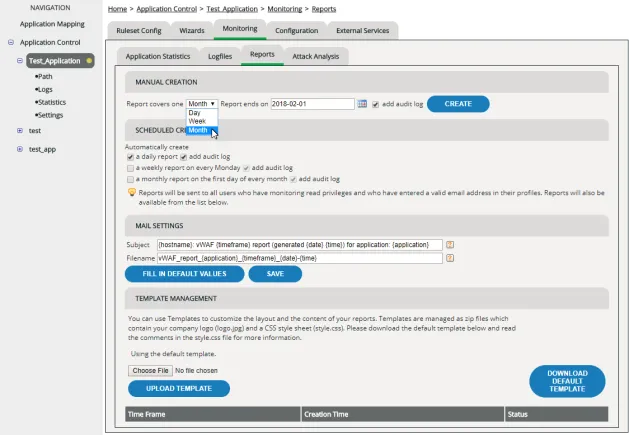Select Application Control in navigation

[50, 42]
